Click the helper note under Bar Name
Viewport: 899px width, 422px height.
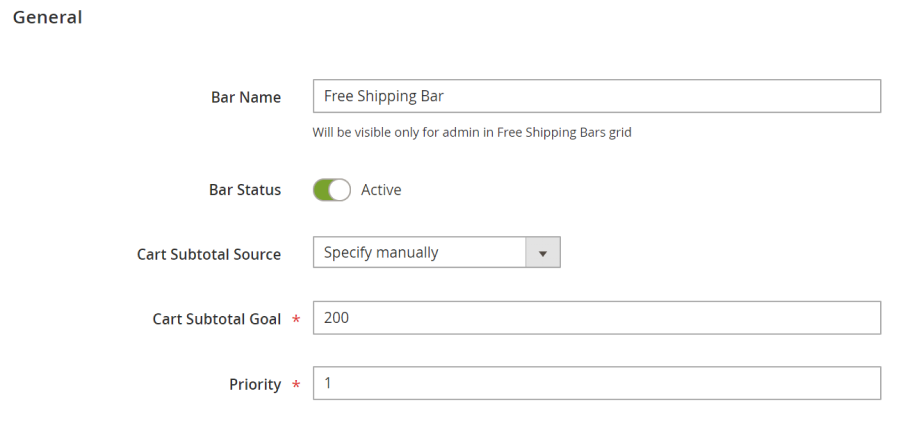click(472, 132)
